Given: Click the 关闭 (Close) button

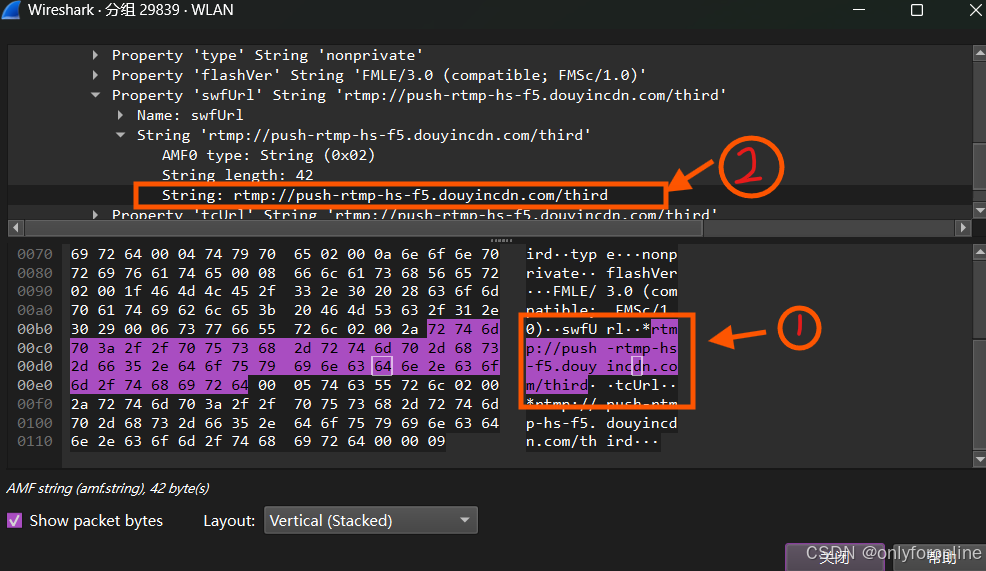Looking at the screenshot, I should point(834,557).
